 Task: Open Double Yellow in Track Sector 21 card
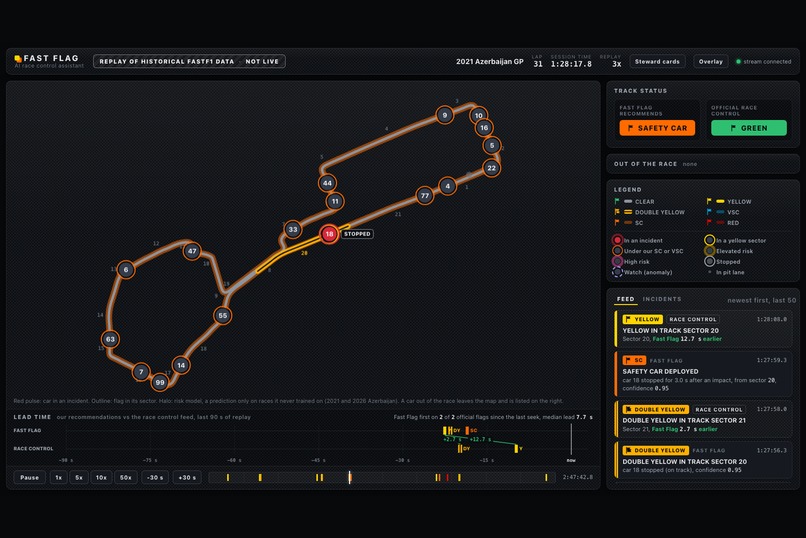point(703,419)
